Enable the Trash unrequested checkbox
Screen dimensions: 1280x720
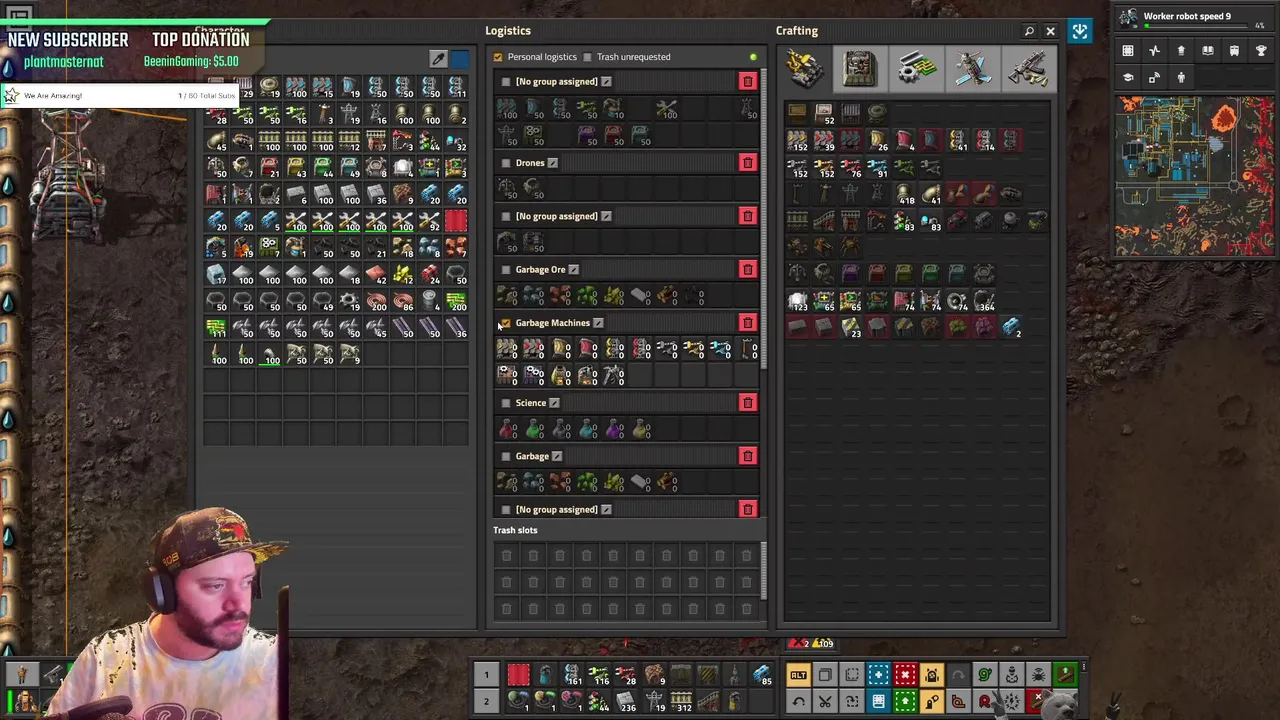[587, 57]
